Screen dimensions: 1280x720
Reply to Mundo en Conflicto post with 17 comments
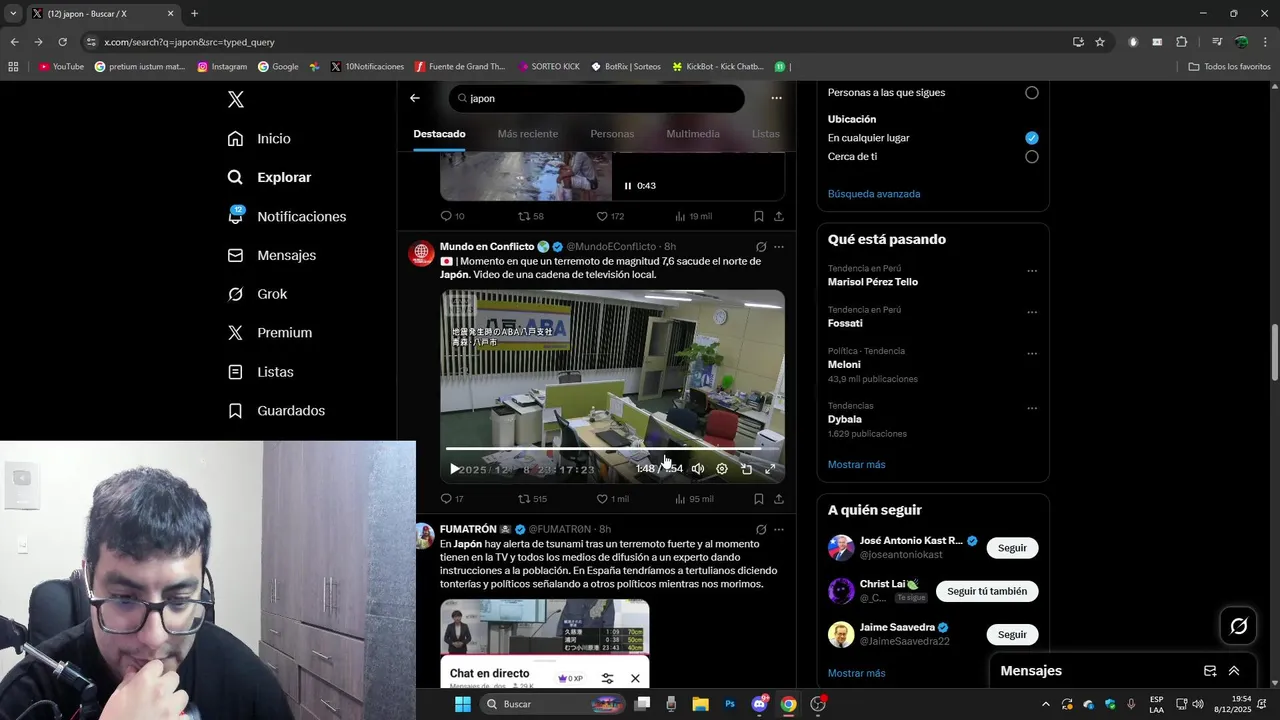coord(452,499)
